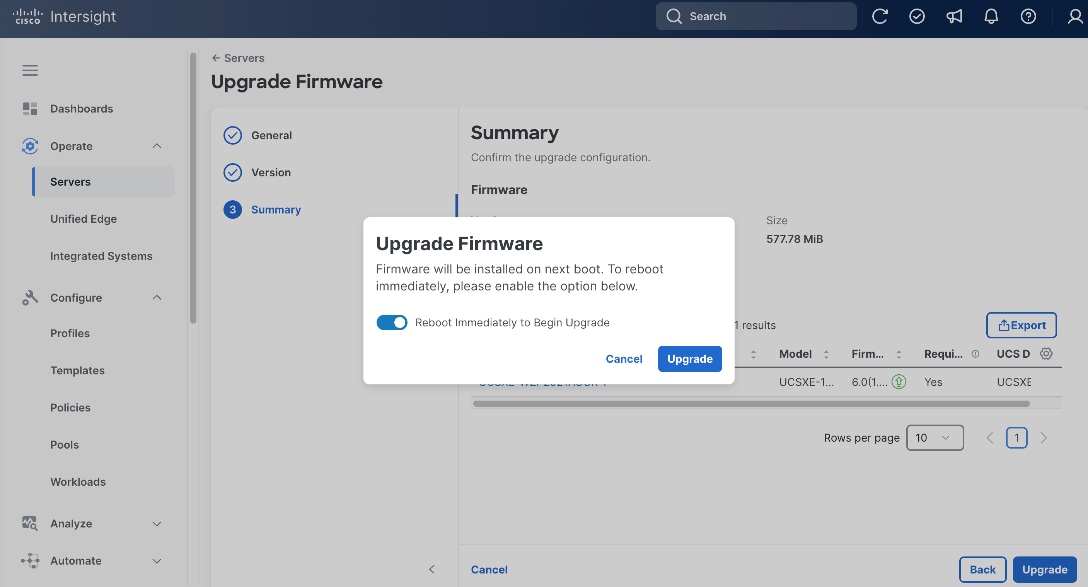Click the refresh icon in header
Image resolution: width=1088 pixels, height=587 pixels.
pos(880,16)
